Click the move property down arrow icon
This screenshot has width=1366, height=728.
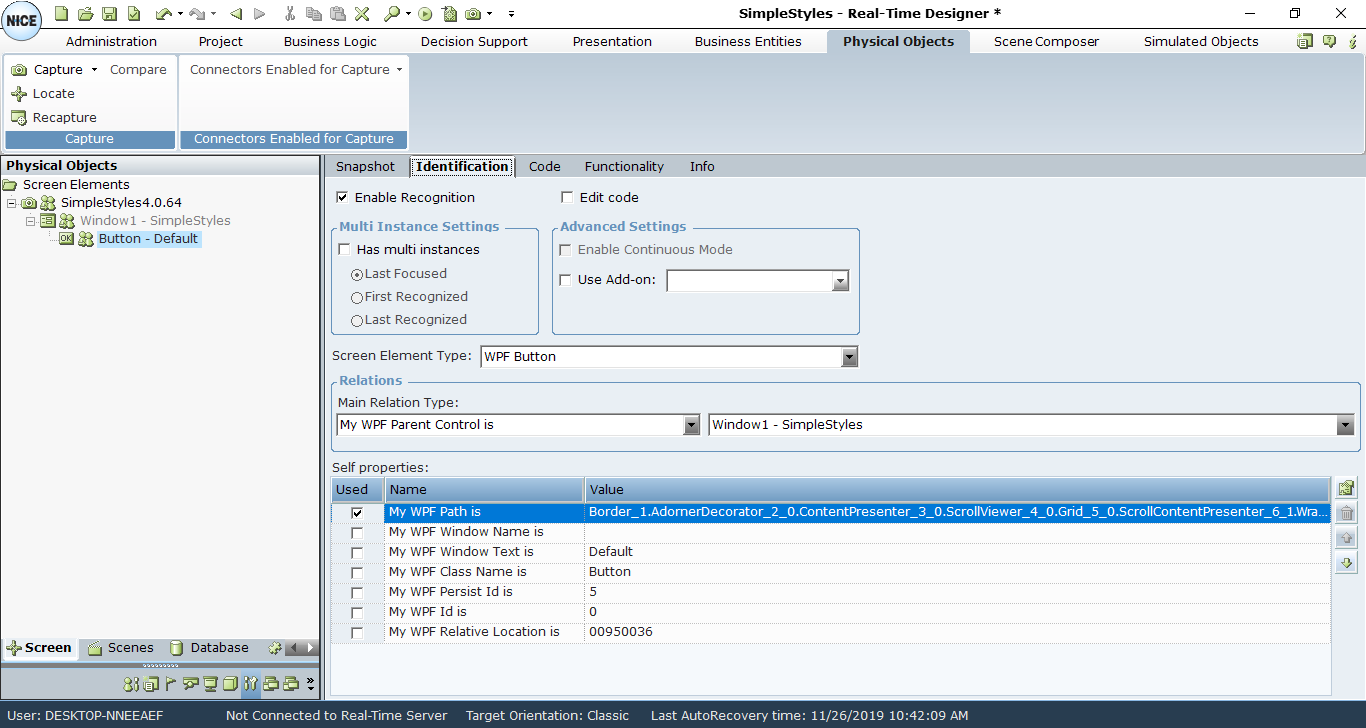click(x=1346, y=563)
